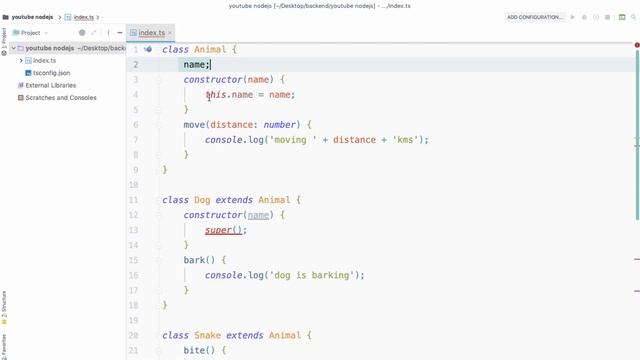
Task: Click underlined 'name' parameter on line 12
Action: (x=258, y=215)
